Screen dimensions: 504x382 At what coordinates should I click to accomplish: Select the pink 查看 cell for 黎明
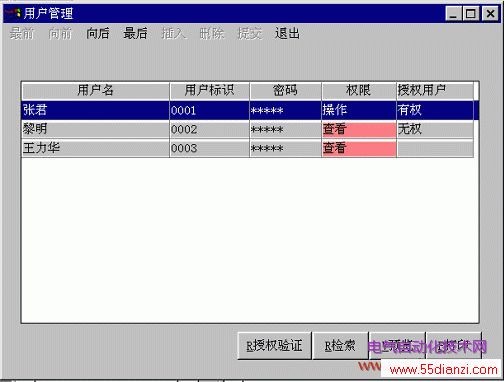coord(359,129)
